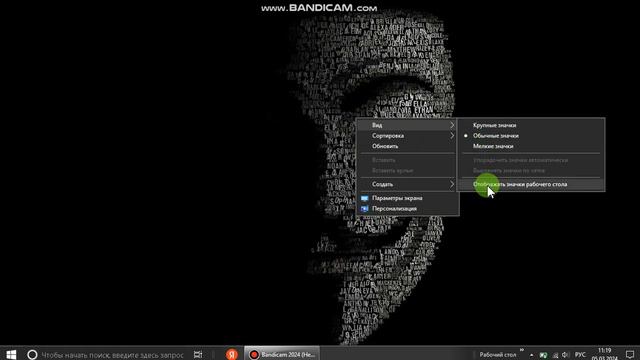Click the taskbar search input field
This screenshot has height=360, width=640.
(x=113, y=355)
